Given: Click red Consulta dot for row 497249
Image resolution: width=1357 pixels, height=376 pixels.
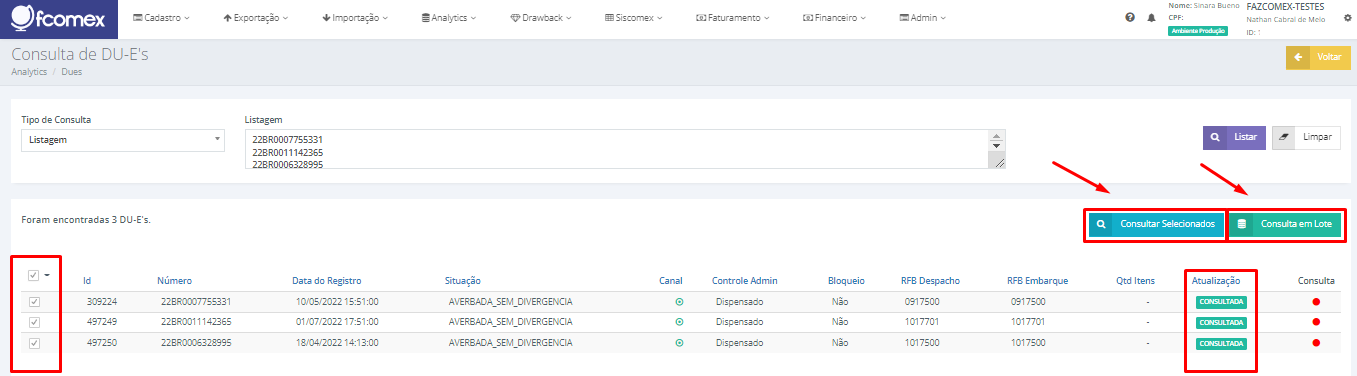Looking at the screenshot, I should pos(1316,322).
